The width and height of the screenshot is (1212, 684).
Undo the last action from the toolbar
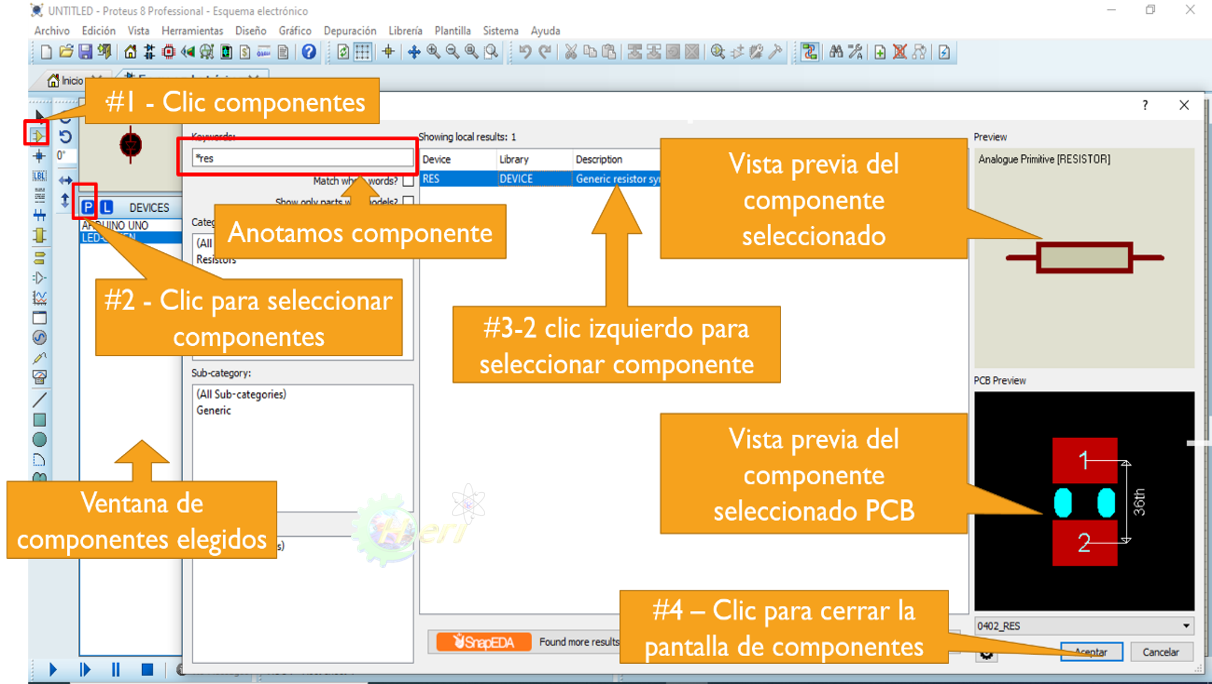[527, 51]
